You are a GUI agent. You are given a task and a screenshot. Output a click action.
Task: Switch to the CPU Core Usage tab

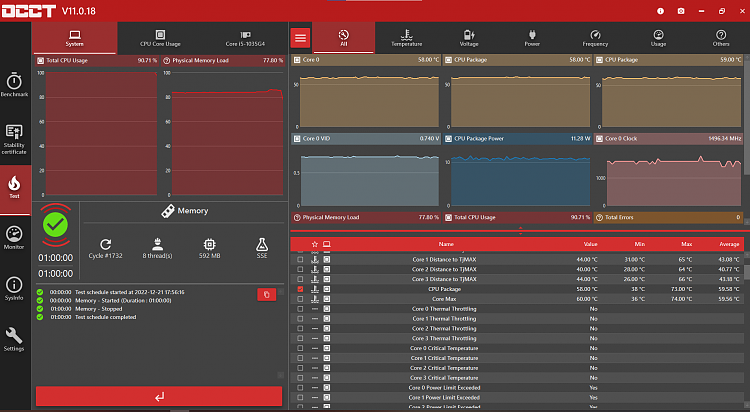[160, 38]
